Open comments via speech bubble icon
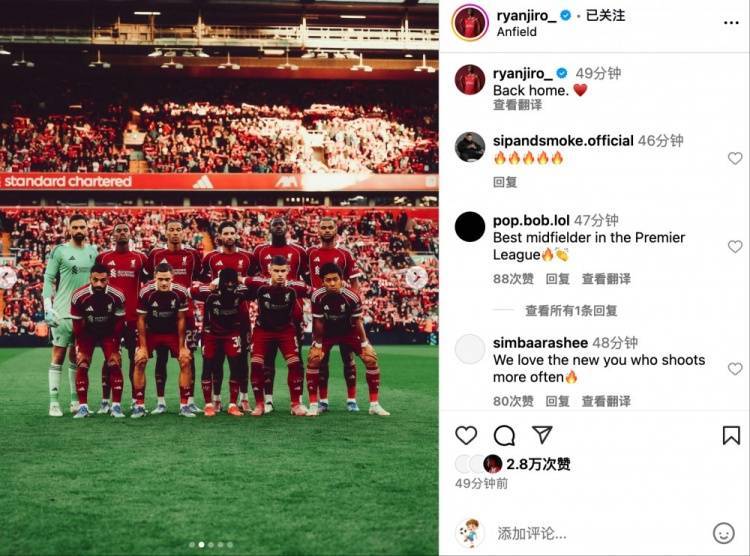This screenshot has width=750, height=556. tap(504, 435)
